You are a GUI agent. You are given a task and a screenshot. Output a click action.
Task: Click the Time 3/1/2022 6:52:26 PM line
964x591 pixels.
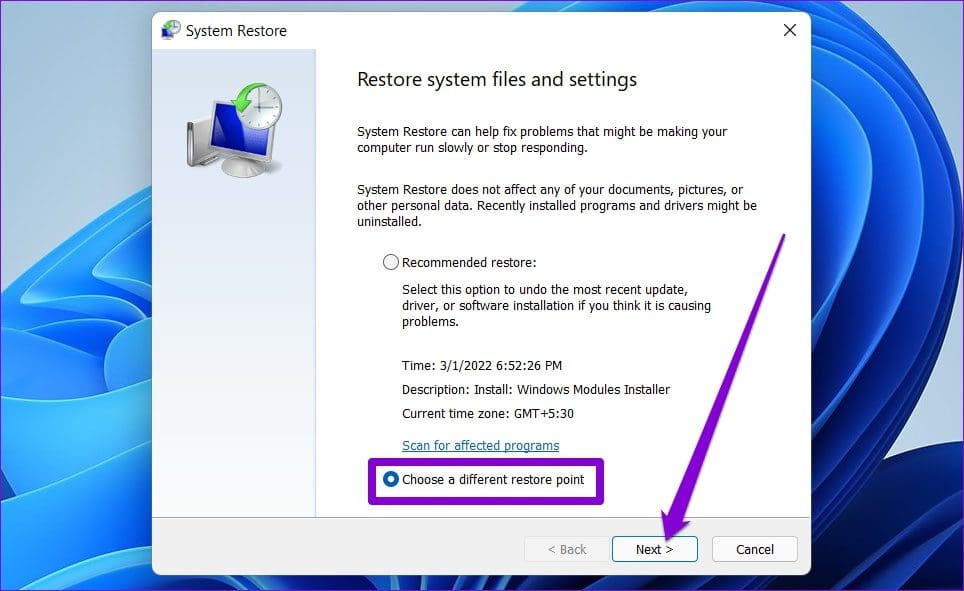[482, 365]
